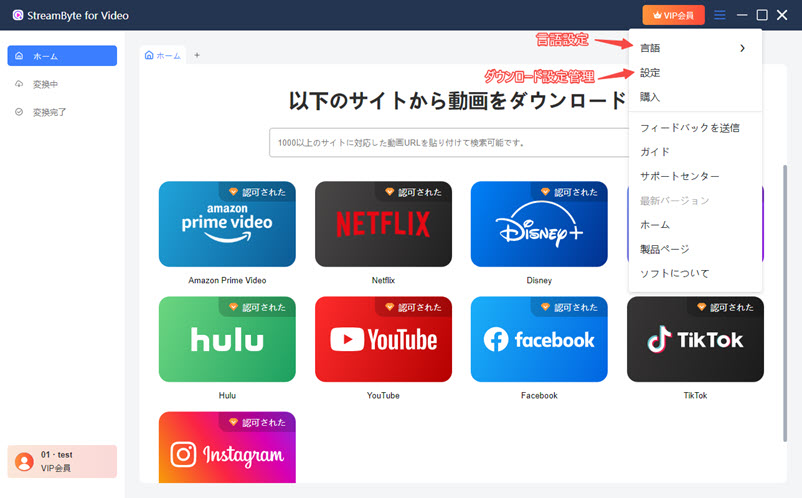Open 設定 from the menu

pyautogui.click(x=695, y=73)
